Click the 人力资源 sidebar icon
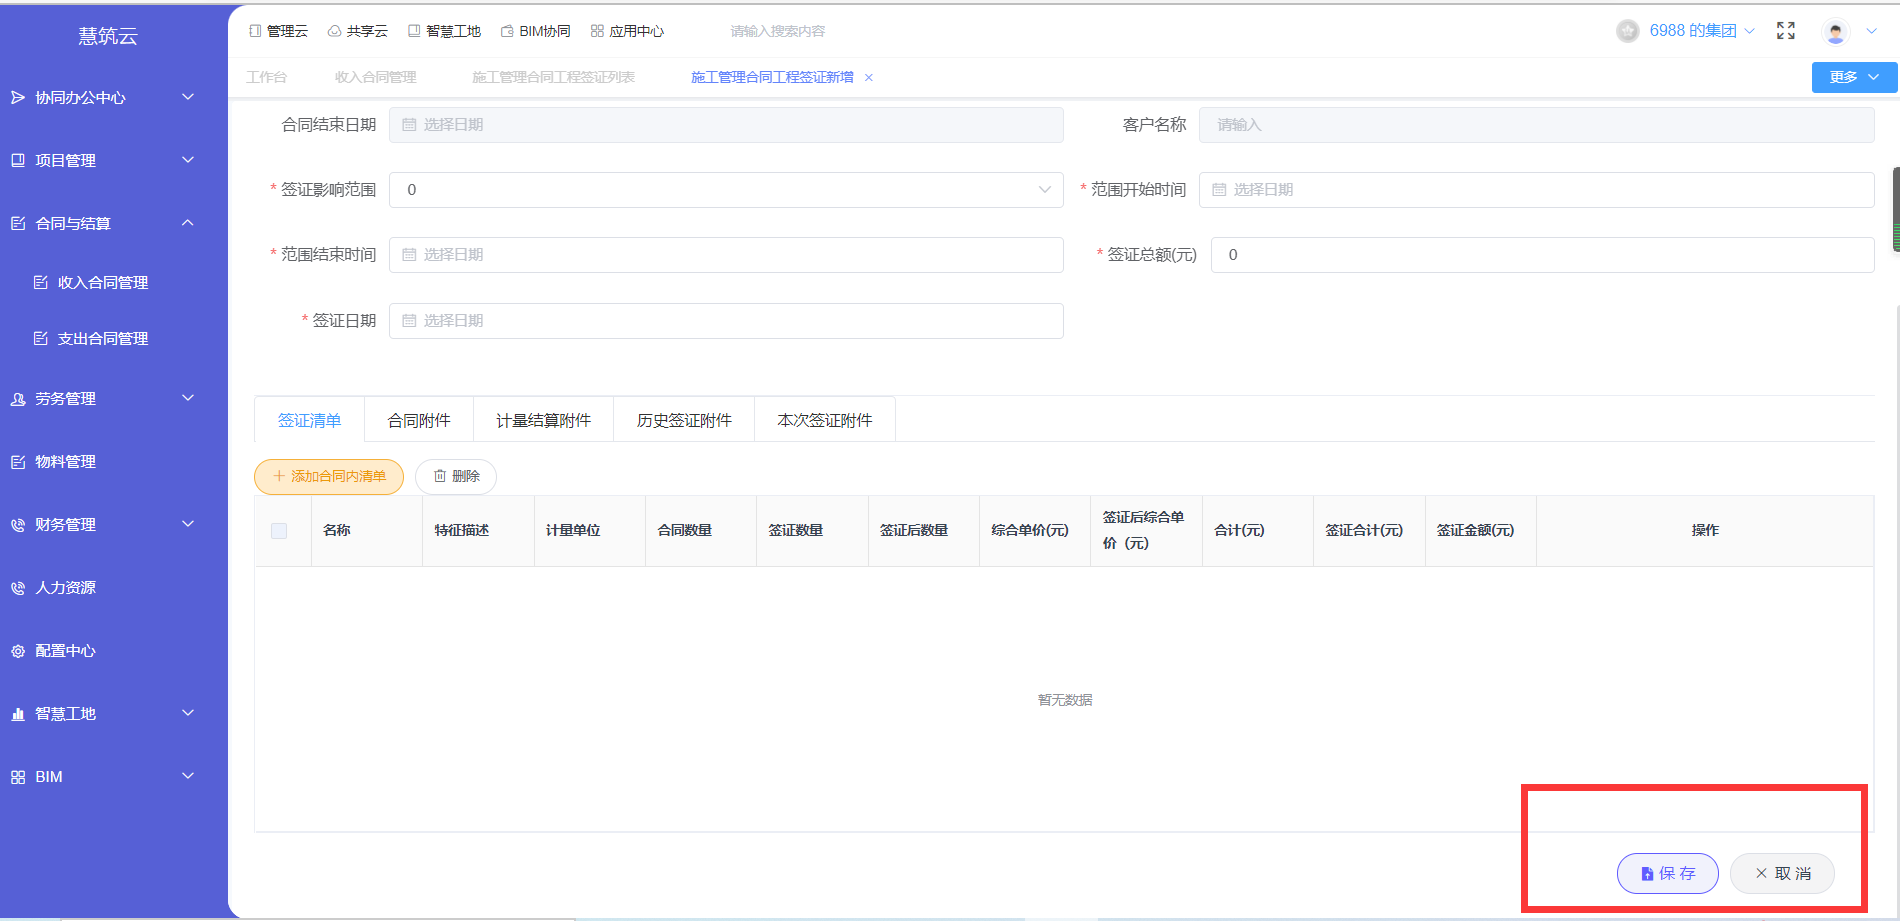This screenshot has width=1900, height=921. 18,587
